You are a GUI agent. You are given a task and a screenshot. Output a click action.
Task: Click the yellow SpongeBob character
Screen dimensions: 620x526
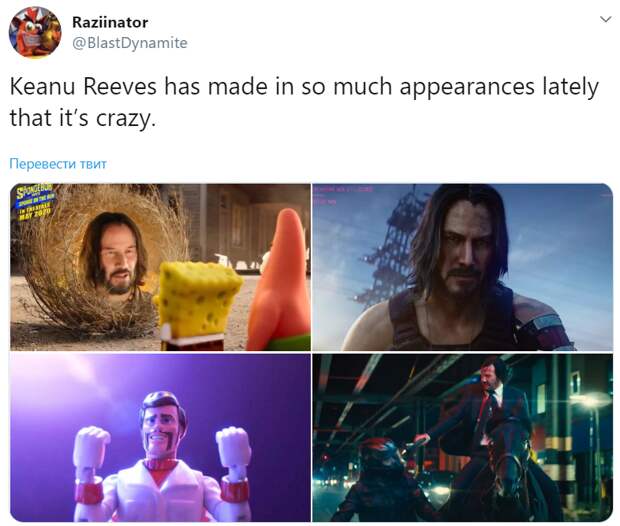pos(198,305)
